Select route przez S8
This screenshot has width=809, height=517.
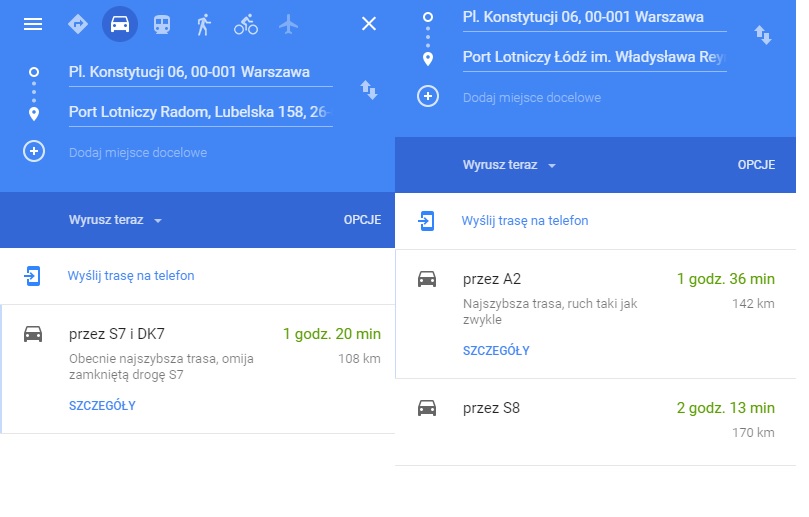coord(595,422)
